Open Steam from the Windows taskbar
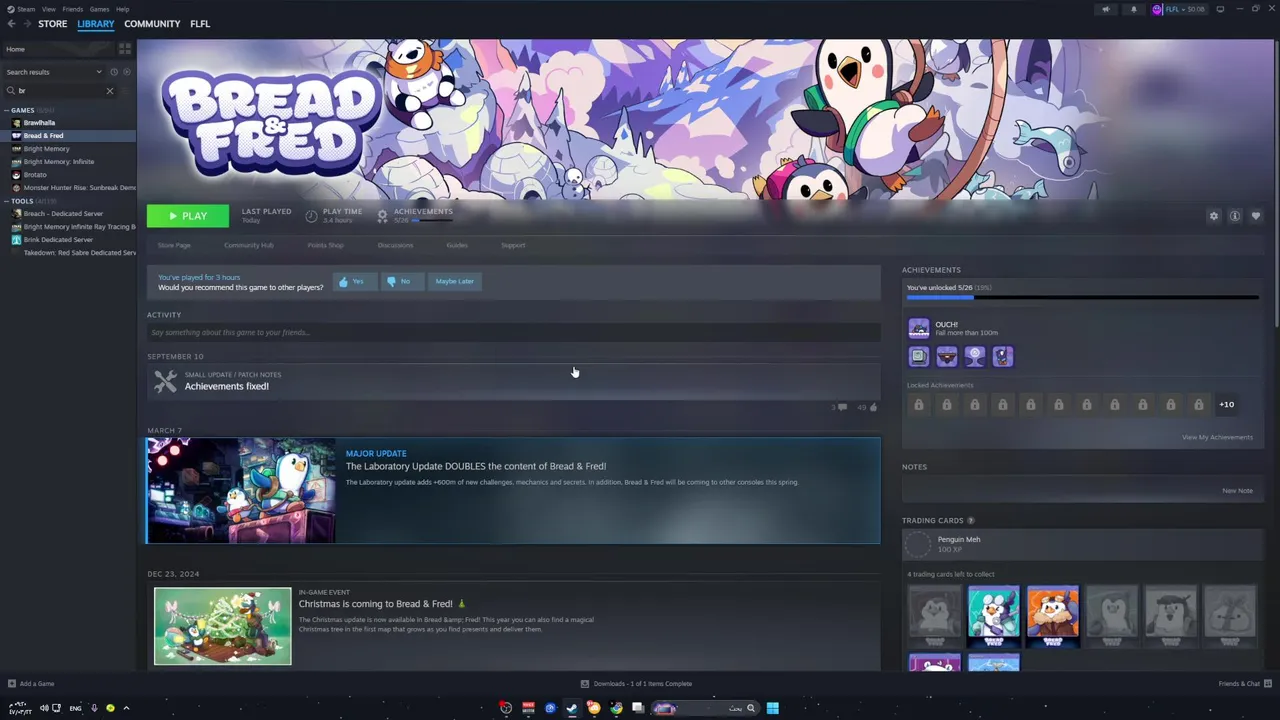This screenshot has width=1280, height=720. point(572,708)
